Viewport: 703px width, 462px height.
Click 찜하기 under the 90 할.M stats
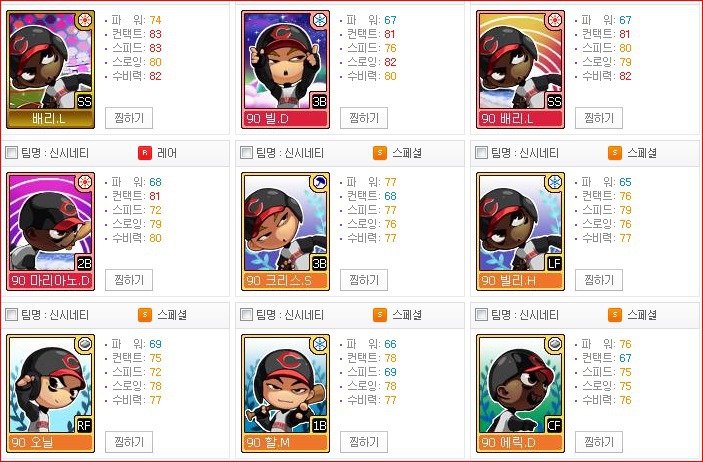[x=364, y=442]
